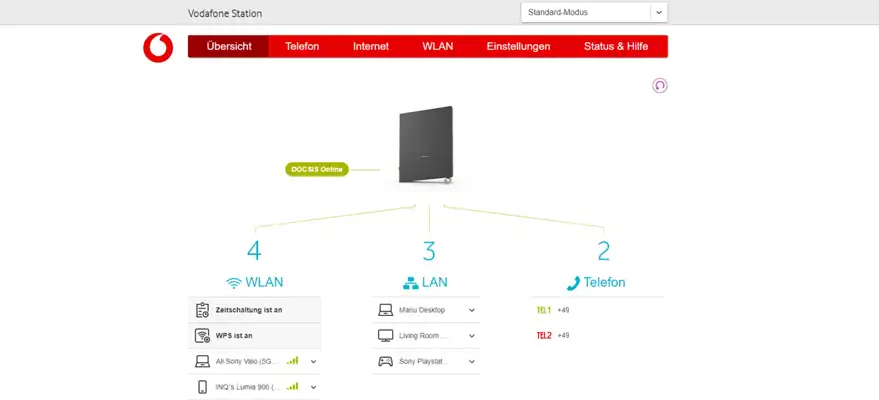Click the LAN network icon
The width and height of the screenshot is (879, 400).
click(x=409, y=283)
